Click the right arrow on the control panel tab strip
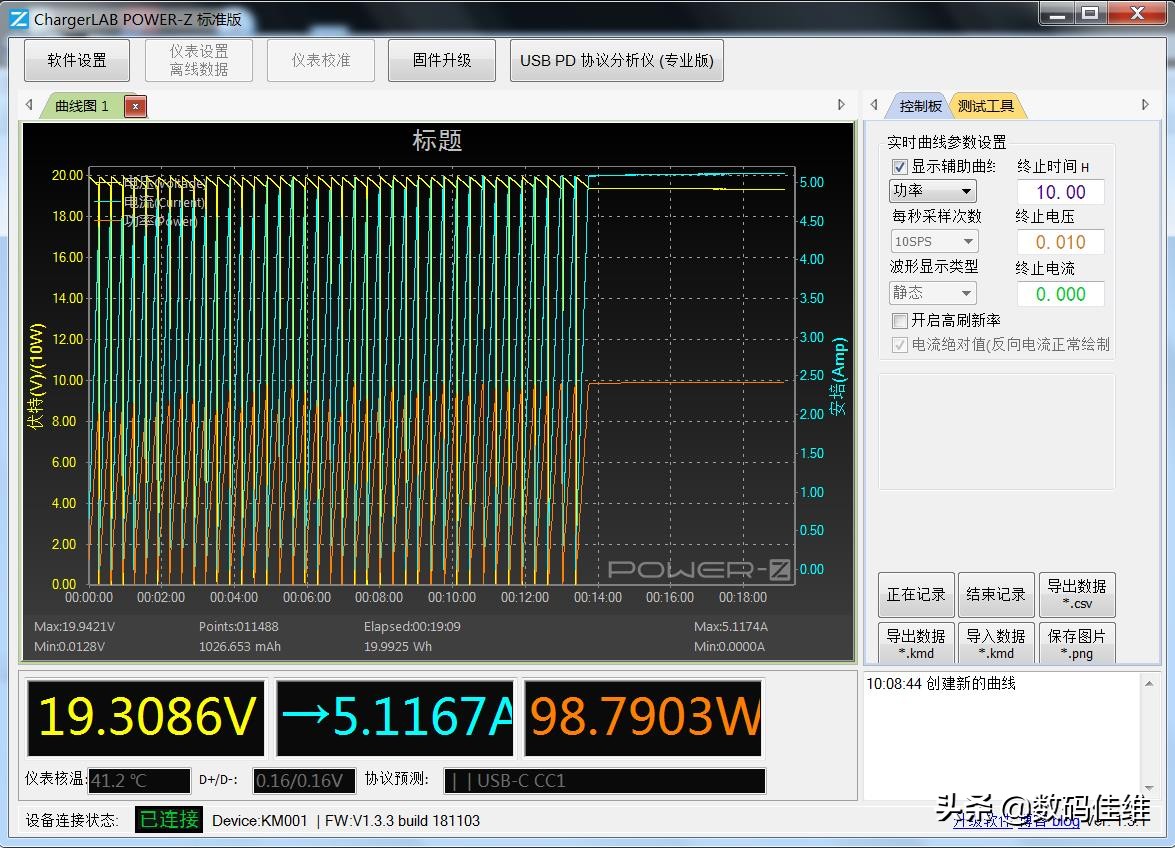 tap(1145, 104)
